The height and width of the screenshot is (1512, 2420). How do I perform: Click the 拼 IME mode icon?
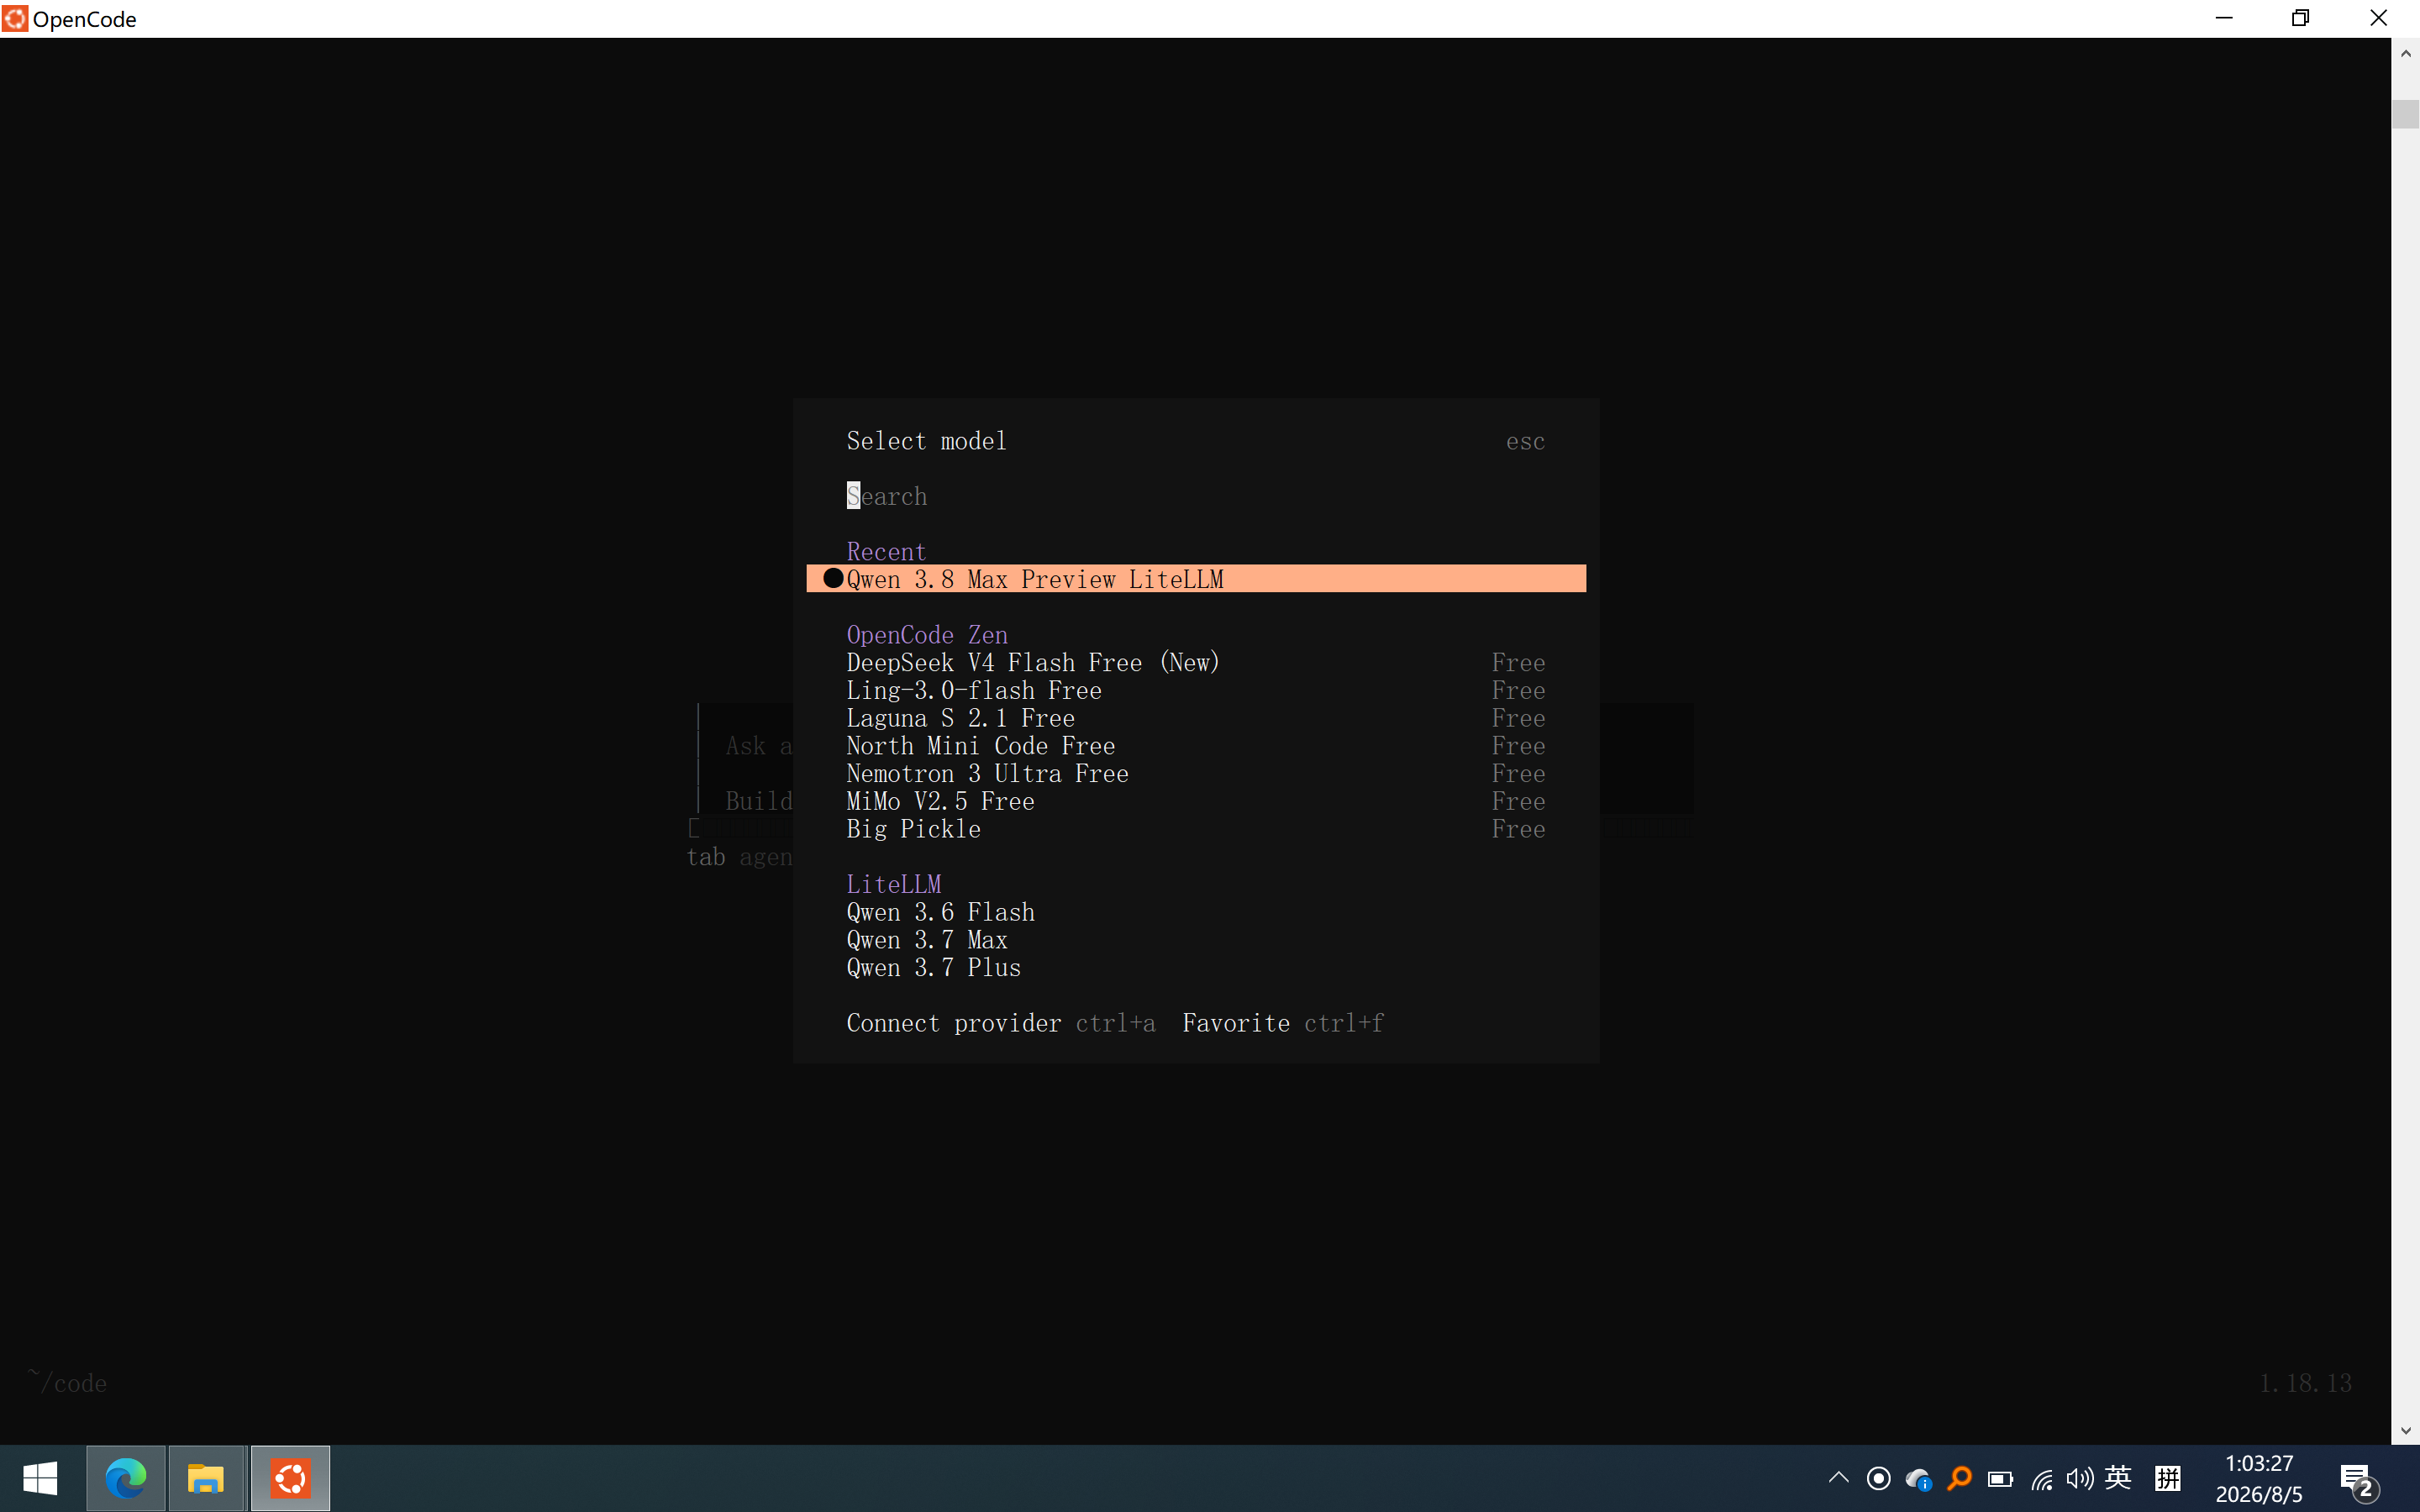pyautogui.click(x=2168, y=1478)
